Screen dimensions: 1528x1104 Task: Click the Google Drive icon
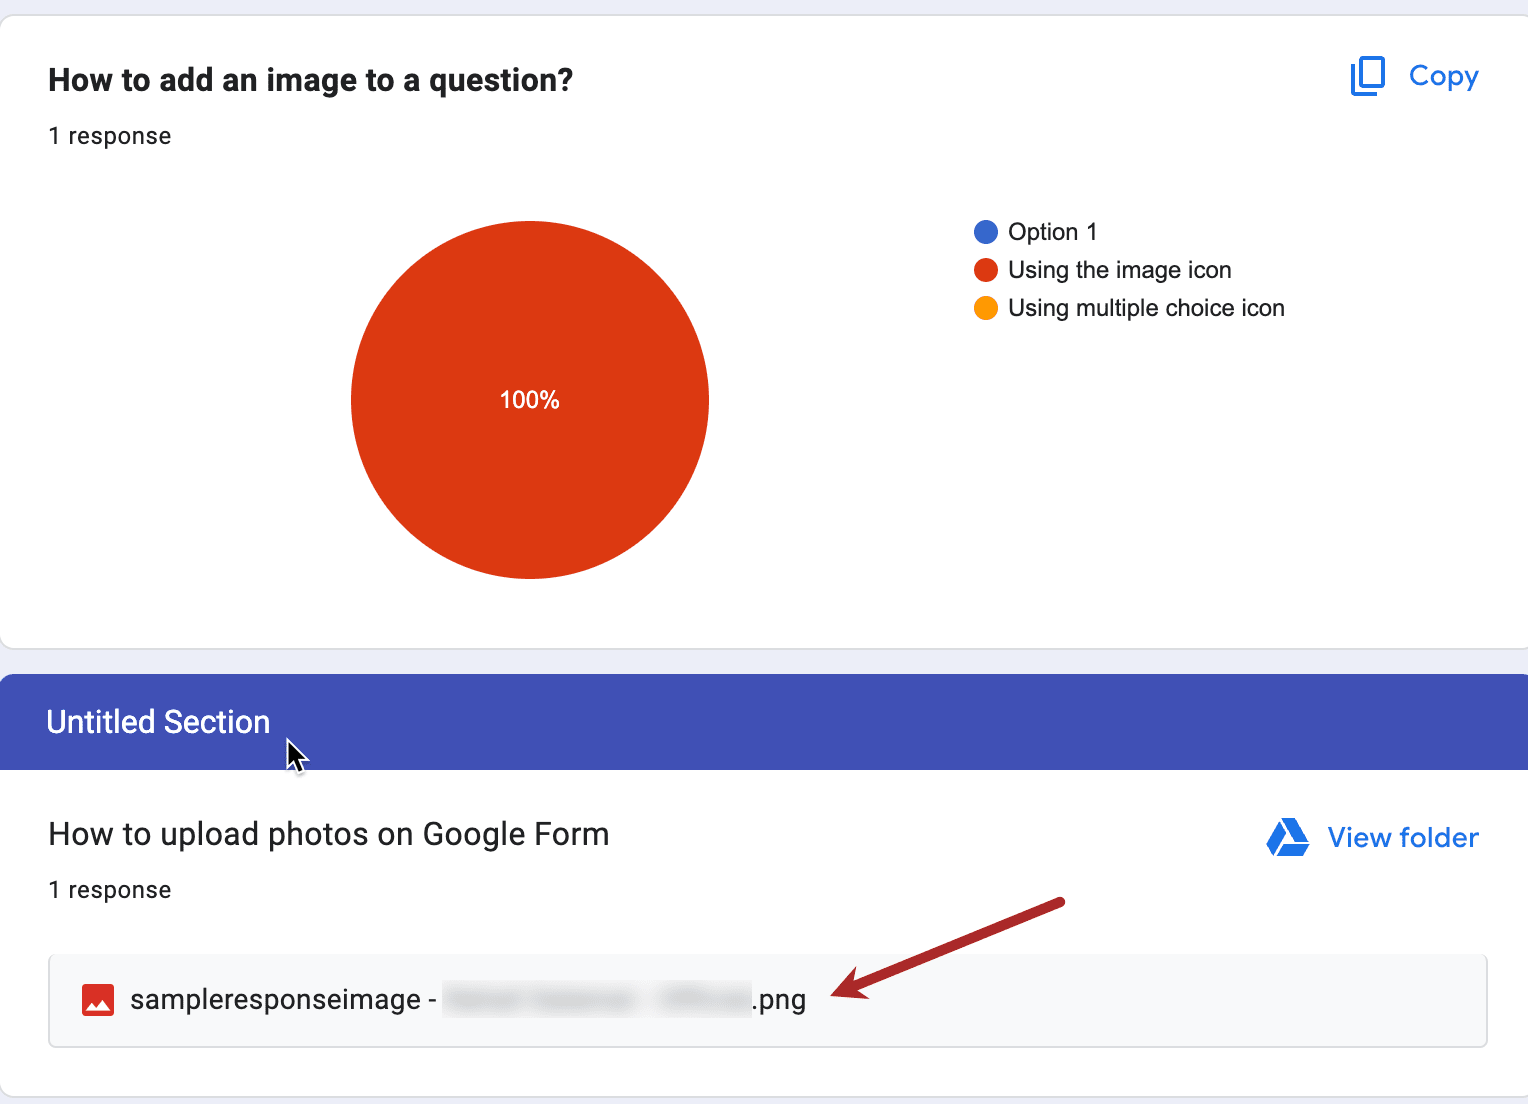(1287, 837)
